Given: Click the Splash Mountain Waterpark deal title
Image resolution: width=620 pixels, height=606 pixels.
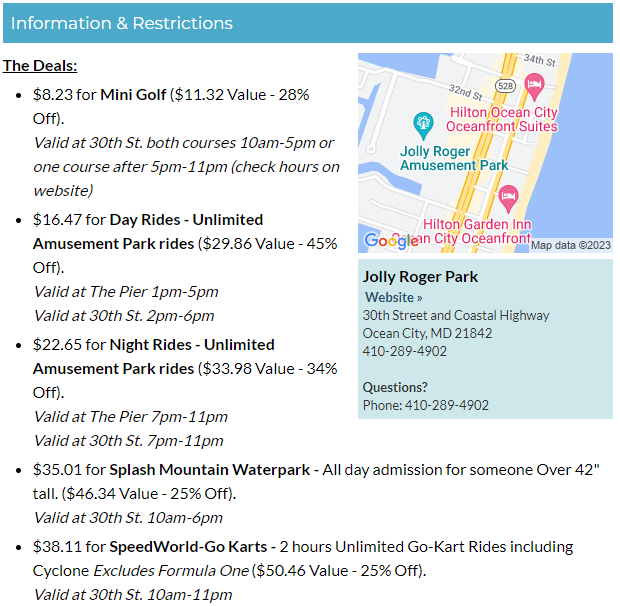Looking at the screenshot, I should pyautogui.click(x=211, y=472).
